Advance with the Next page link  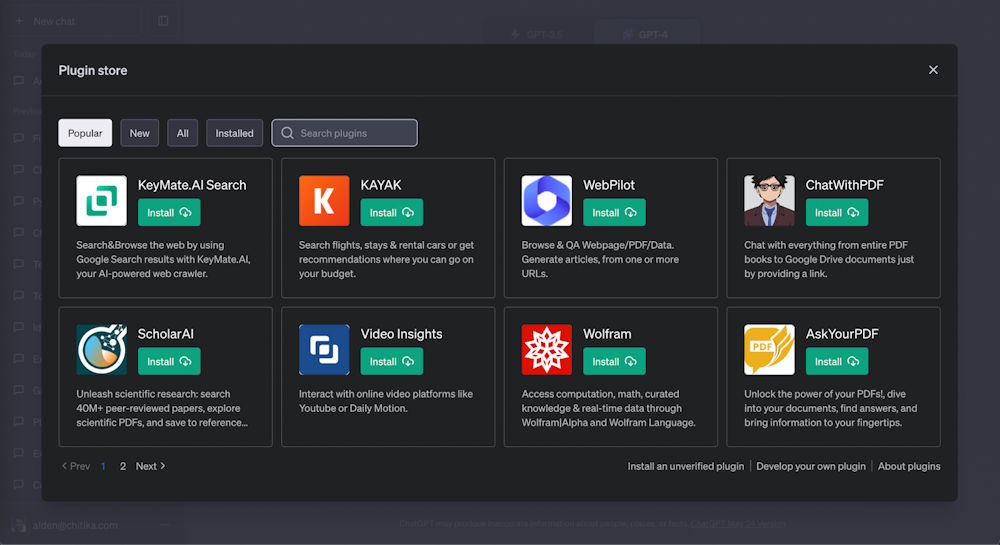150,466
